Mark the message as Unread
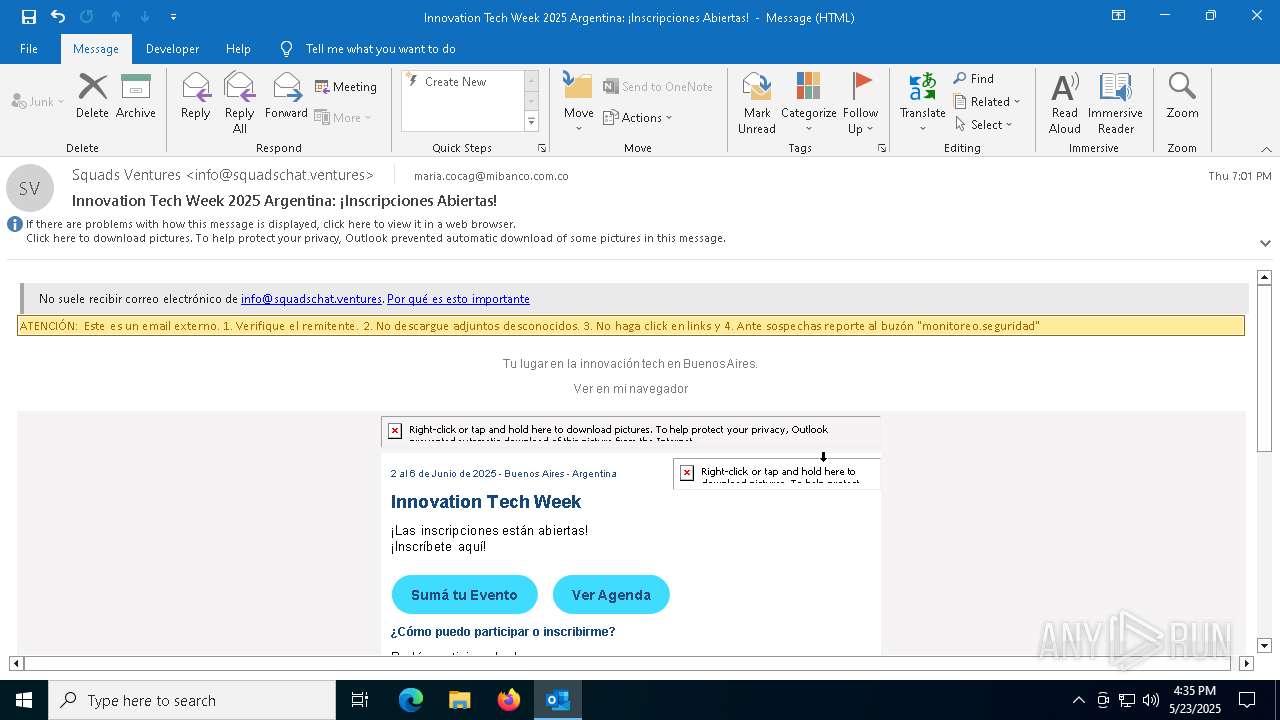 pyautogui.click(x=757, y=103)
